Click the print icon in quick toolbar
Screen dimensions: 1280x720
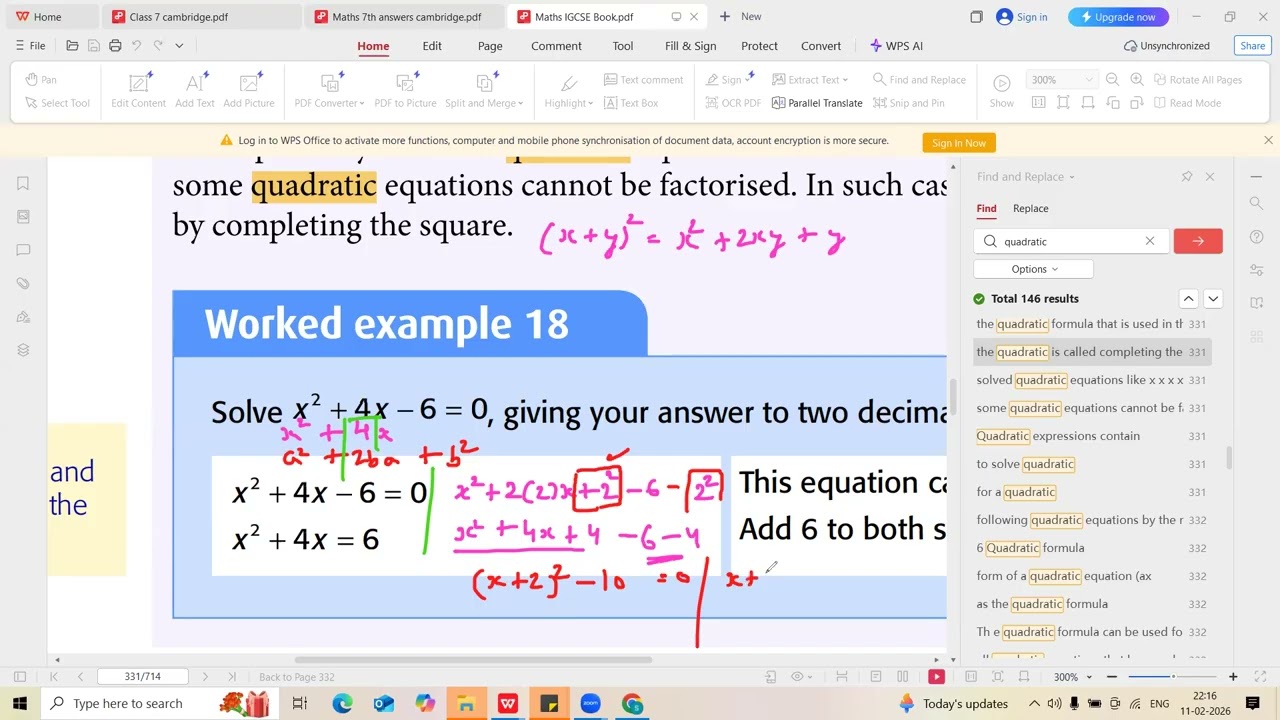[x=115, y=46]
